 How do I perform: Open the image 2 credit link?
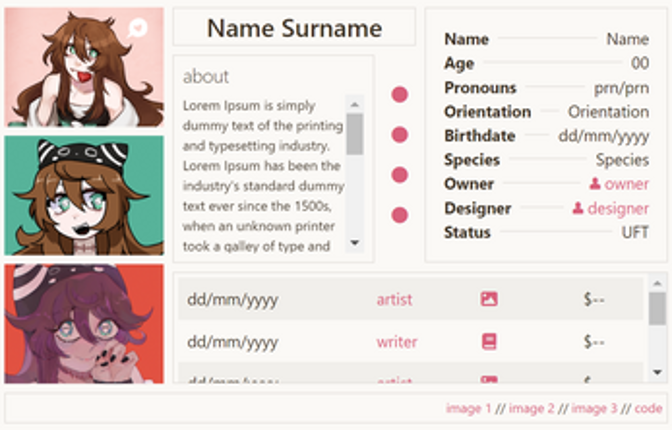click(531, 409)
